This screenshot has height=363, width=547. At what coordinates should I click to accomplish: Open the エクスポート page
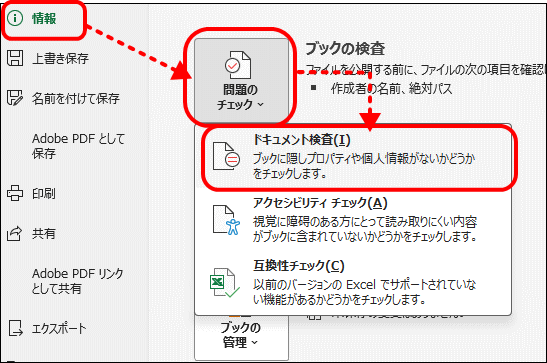point(59,328)
